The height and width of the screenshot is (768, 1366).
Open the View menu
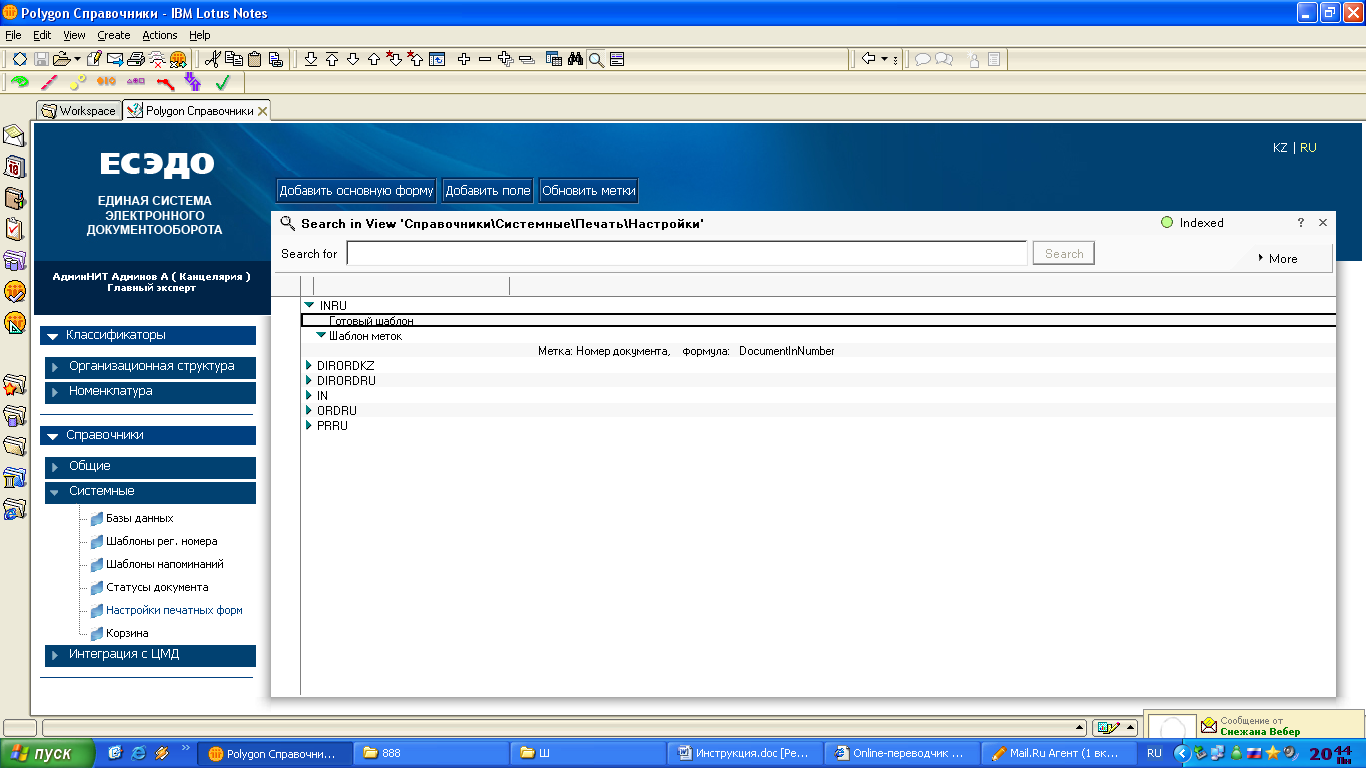click(x=75, y=35)
